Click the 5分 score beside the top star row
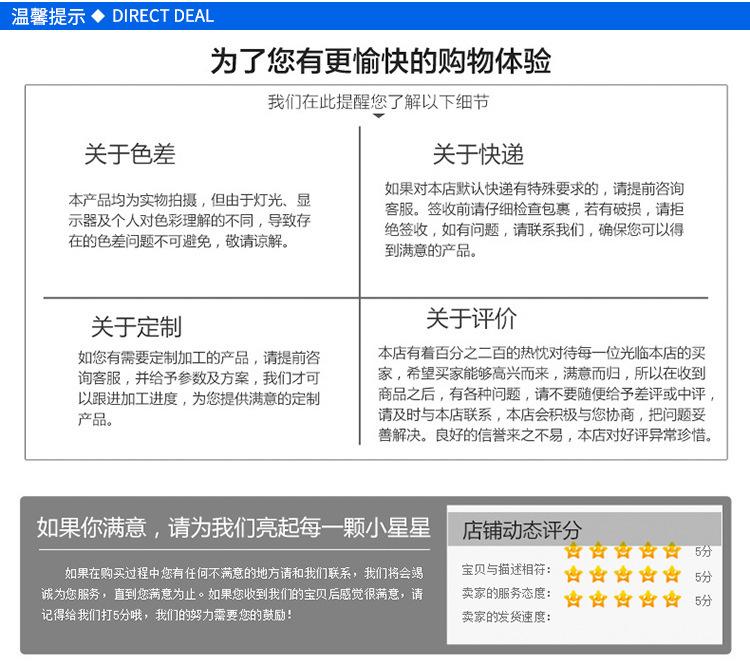Viewport: 750px width, 670px height. point(704,552)
